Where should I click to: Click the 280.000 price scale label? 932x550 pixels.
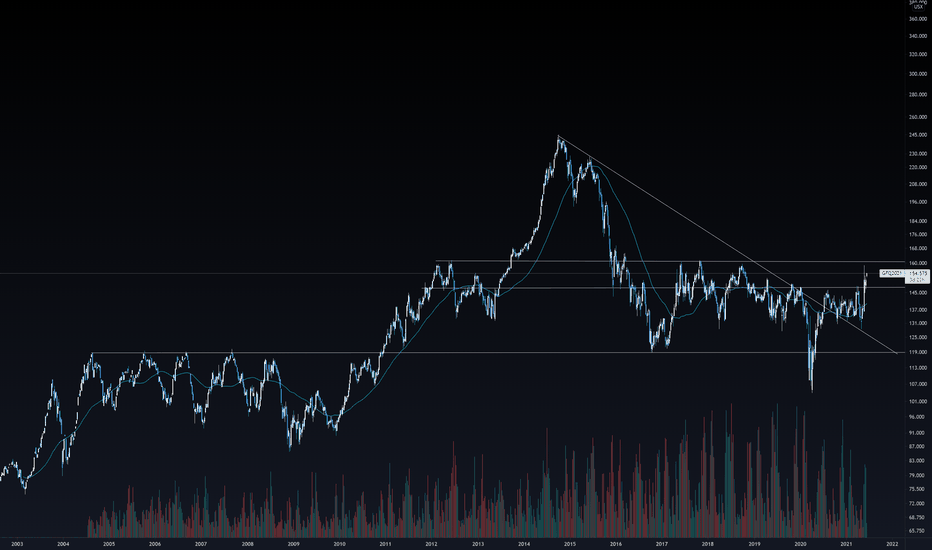pos(918,95)
